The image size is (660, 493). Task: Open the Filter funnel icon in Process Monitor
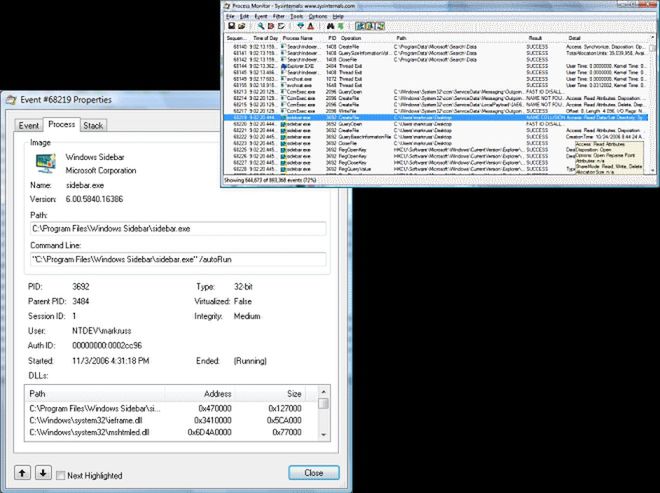(x=301, y=26)
